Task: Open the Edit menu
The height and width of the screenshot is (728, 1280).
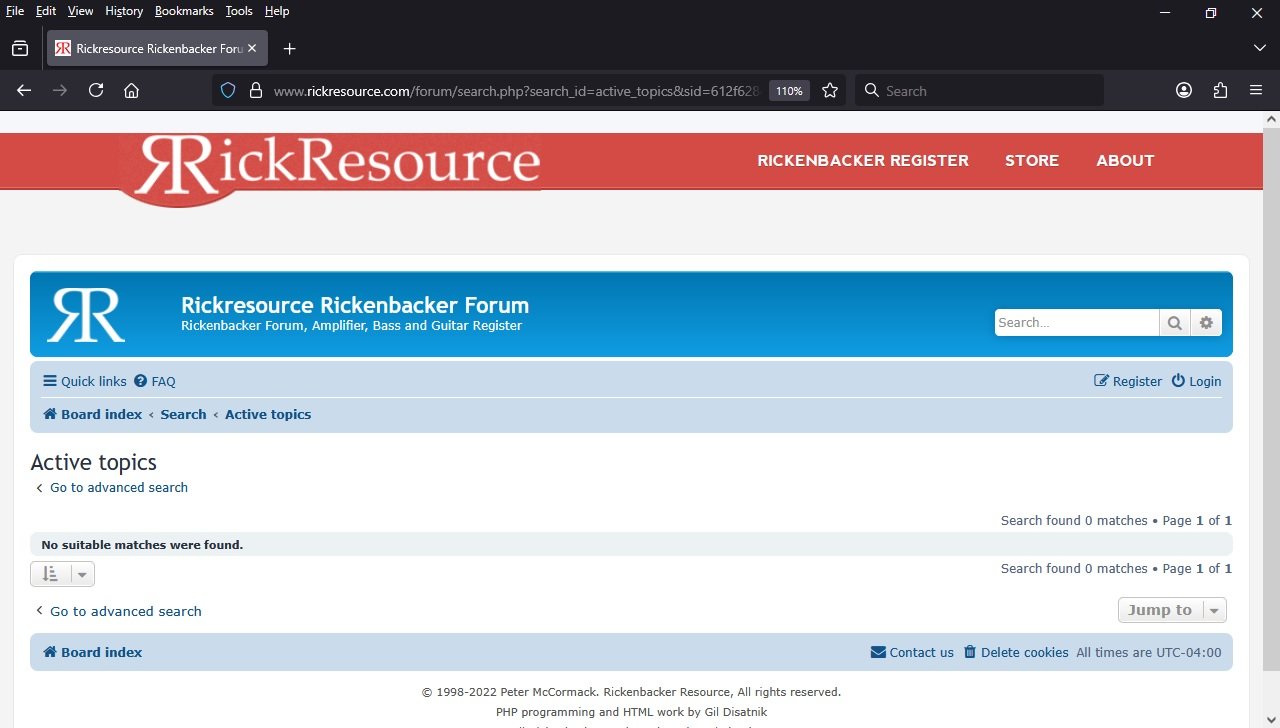Action: (x=46, y=11)
